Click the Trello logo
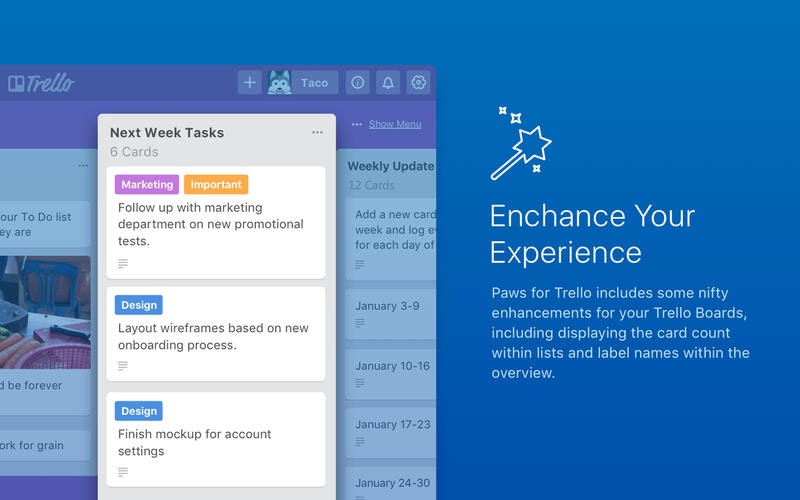800x500 pixels. pos(41,83)
